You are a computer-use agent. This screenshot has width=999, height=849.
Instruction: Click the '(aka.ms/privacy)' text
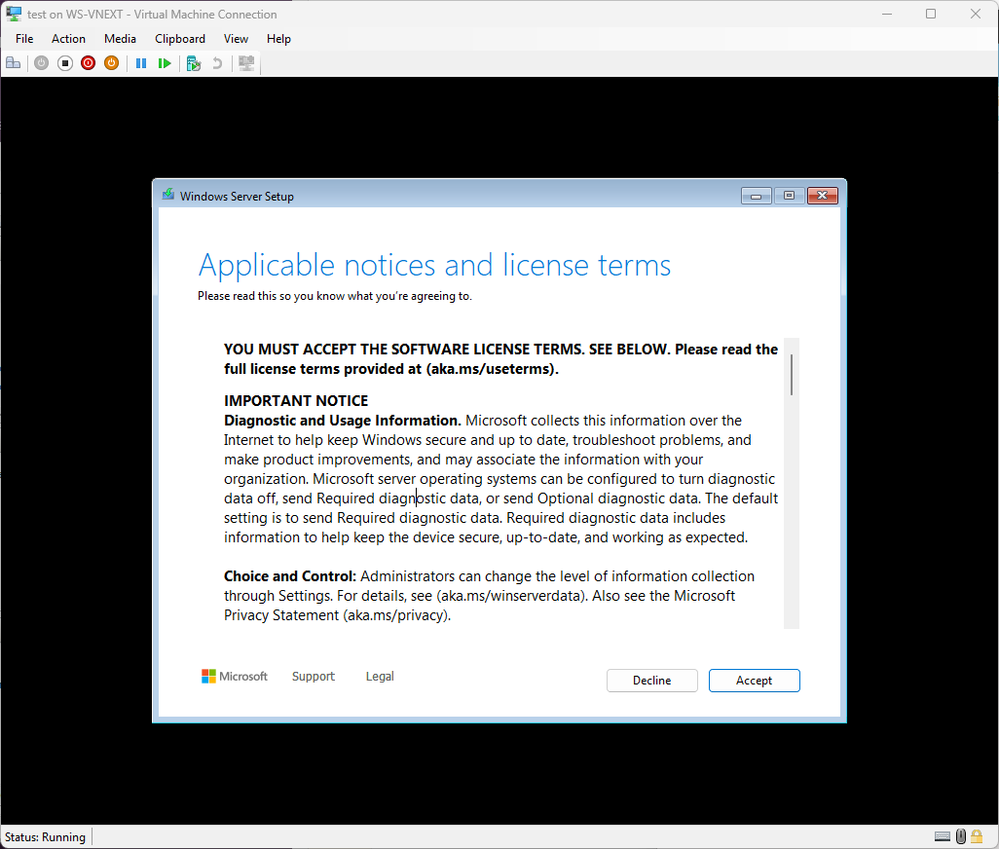click(397, 615)
